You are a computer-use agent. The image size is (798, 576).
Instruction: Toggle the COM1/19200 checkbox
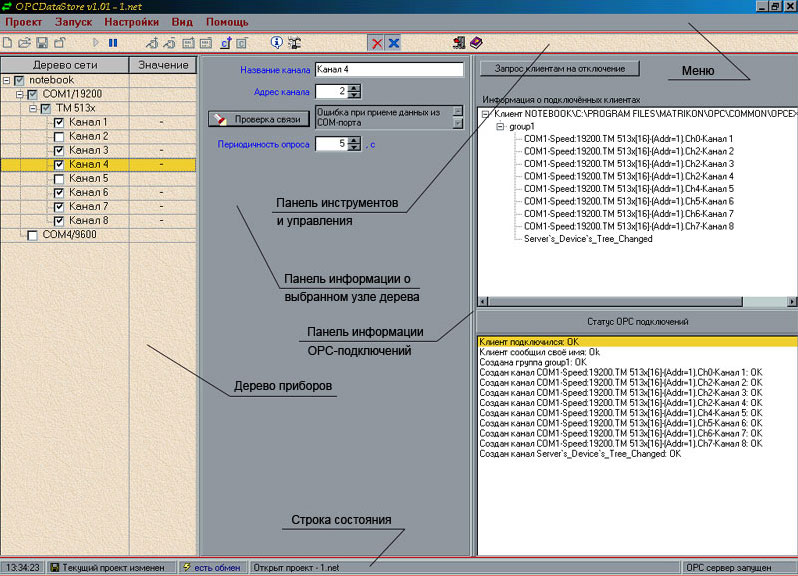[33, 95]
